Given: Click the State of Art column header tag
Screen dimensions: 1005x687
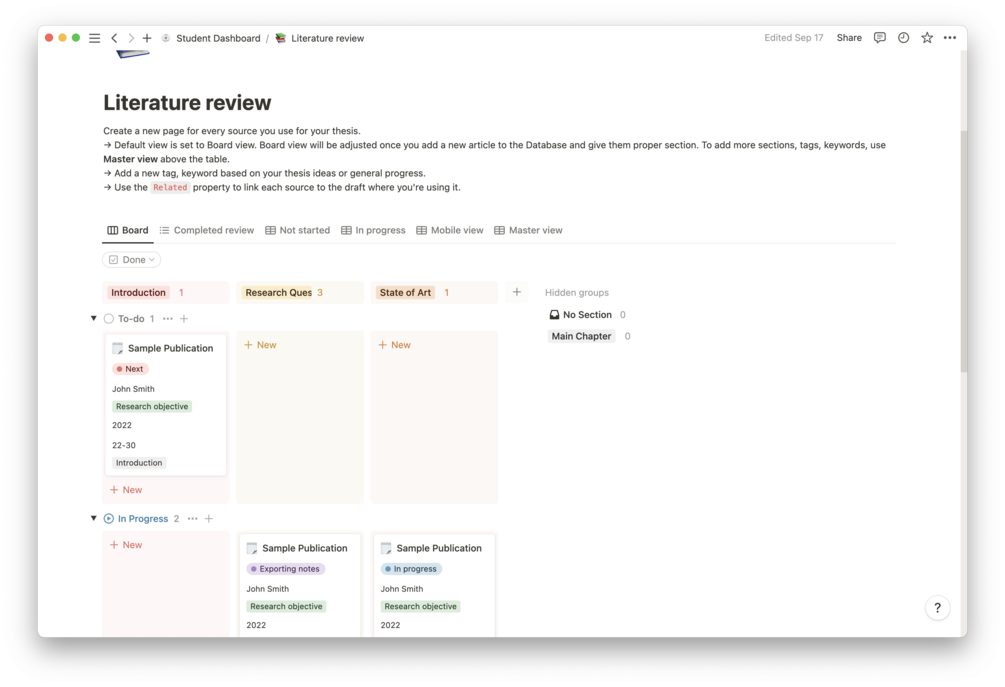Looking at the screenshot, I should coord(405,292).
